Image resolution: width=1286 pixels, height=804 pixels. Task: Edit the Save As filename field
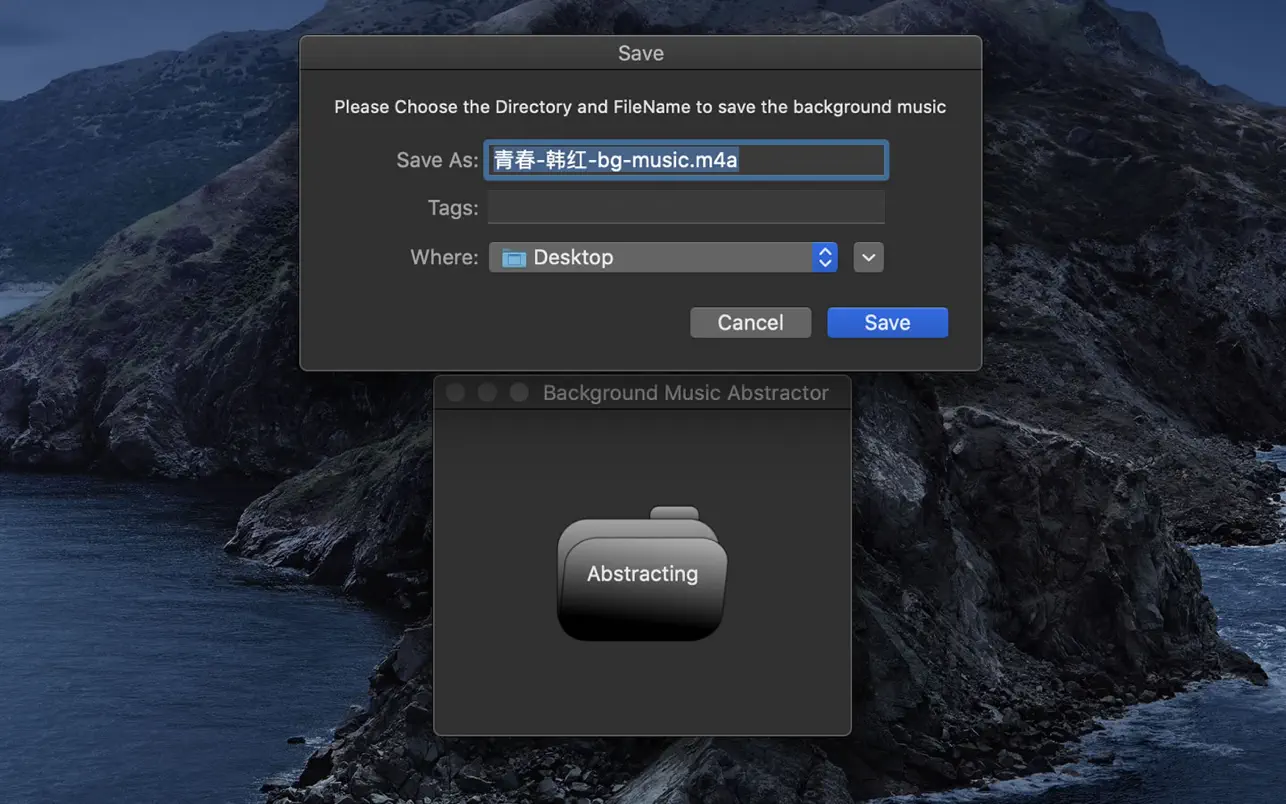pyautogui.click(x=686, y=160)
